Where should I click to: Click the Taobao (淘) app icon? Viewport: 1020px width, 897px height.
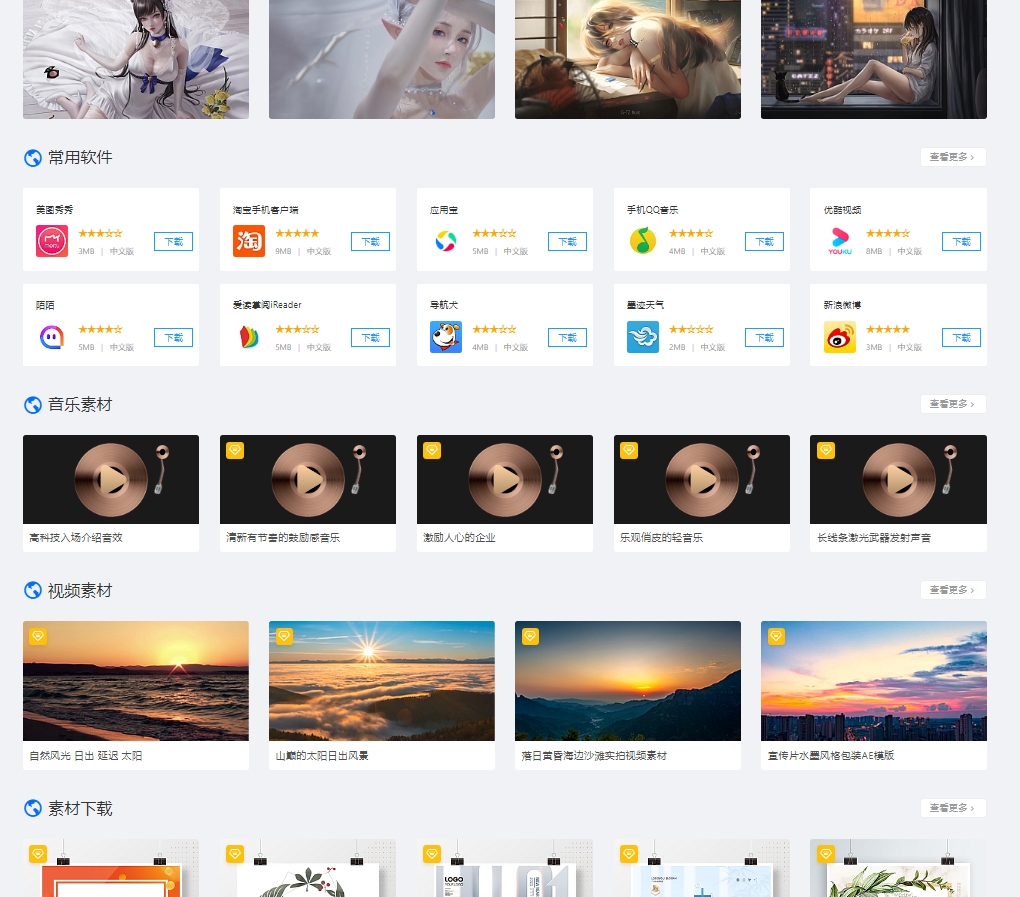click(249, 241)
